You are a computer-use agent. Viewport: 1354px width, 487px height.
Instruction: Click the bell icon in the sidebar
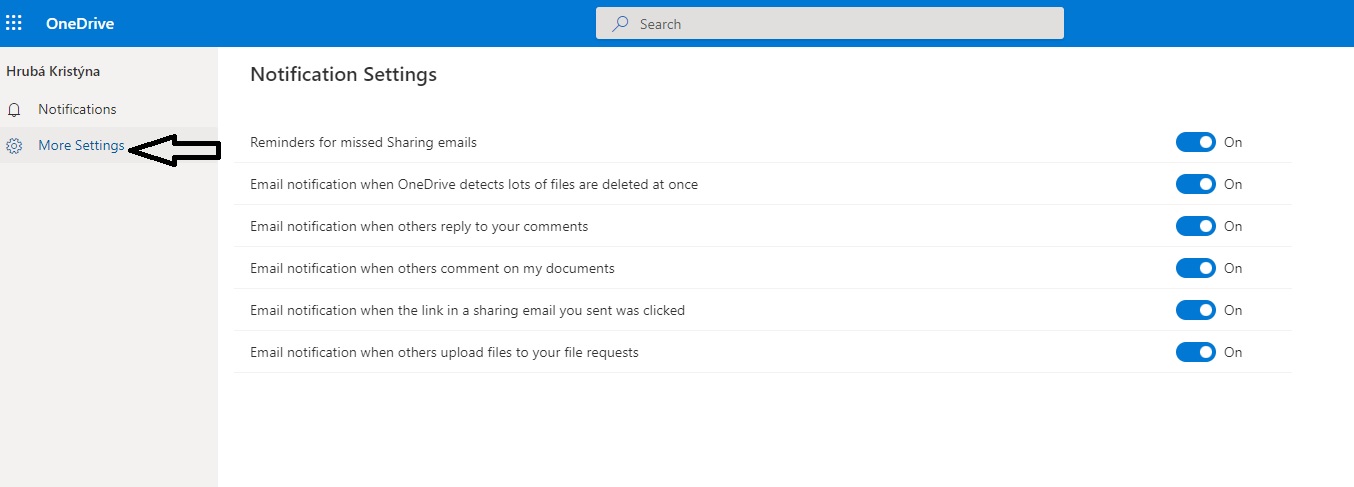14,110
